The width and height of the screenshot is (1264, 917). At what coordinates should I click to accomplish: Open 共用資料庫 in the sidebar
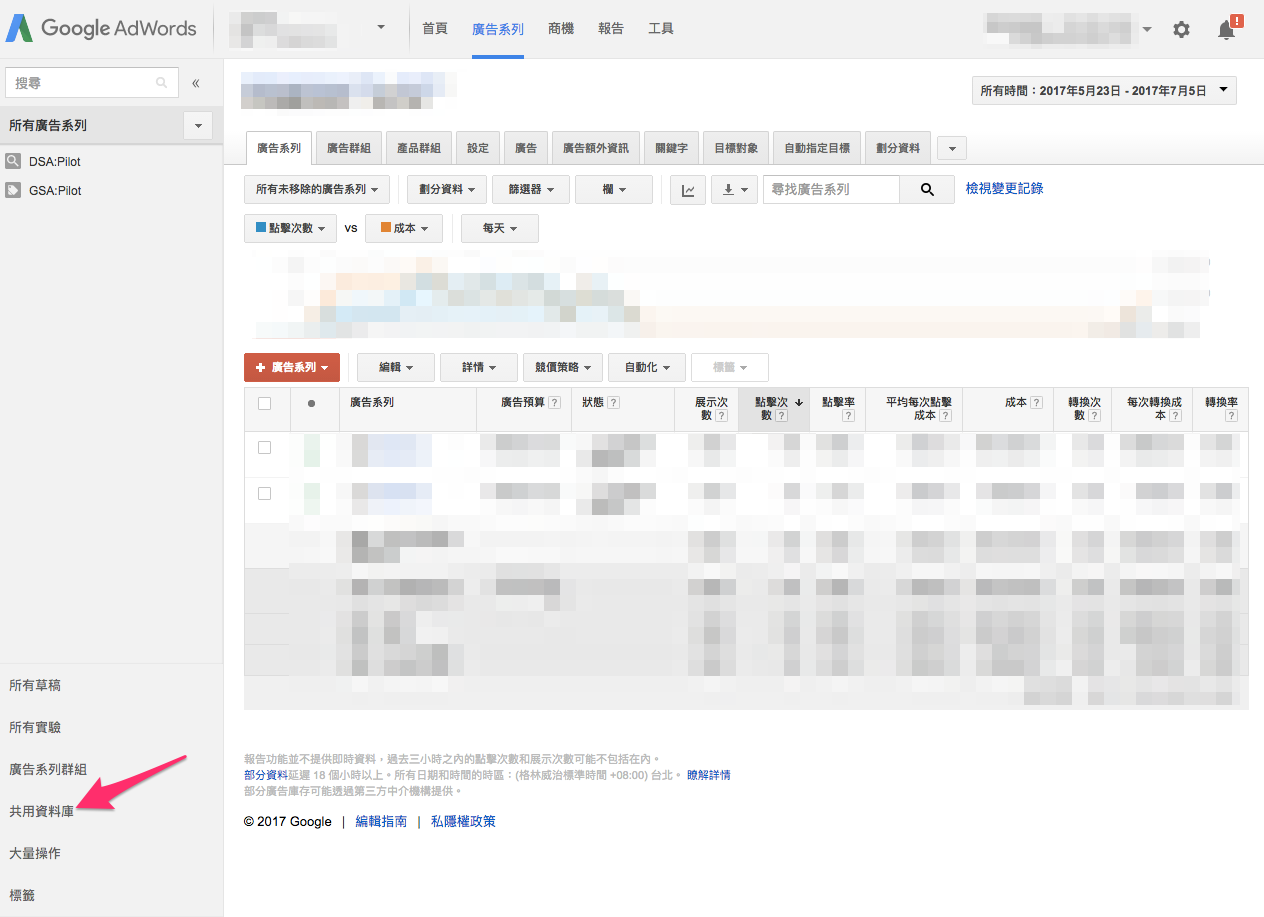tap(41, 811)
